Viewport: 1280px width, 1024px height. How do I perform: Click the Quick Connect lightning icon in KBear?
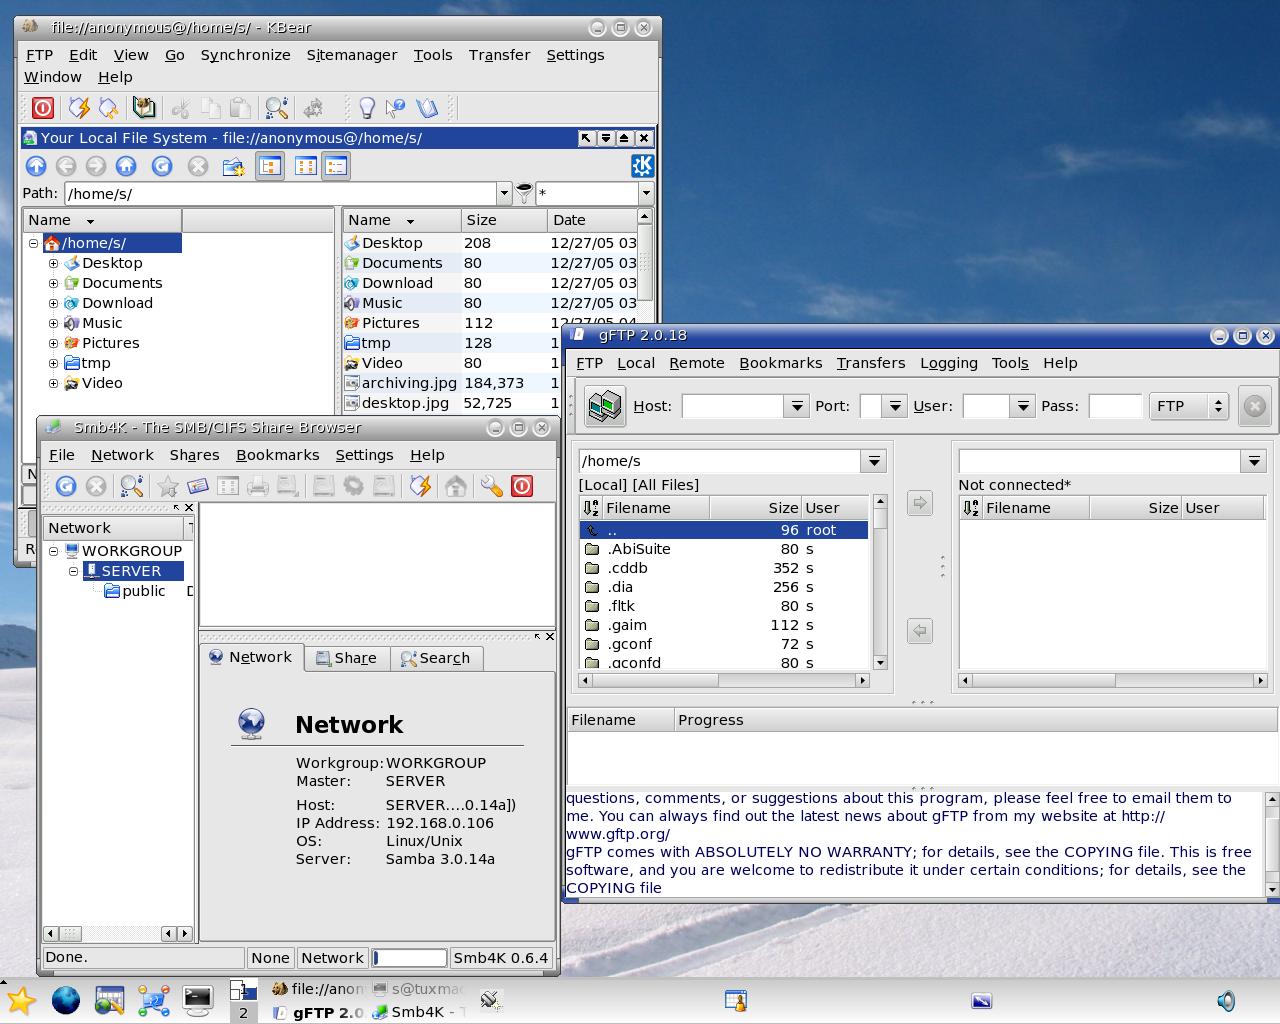[x=78, y=107]
